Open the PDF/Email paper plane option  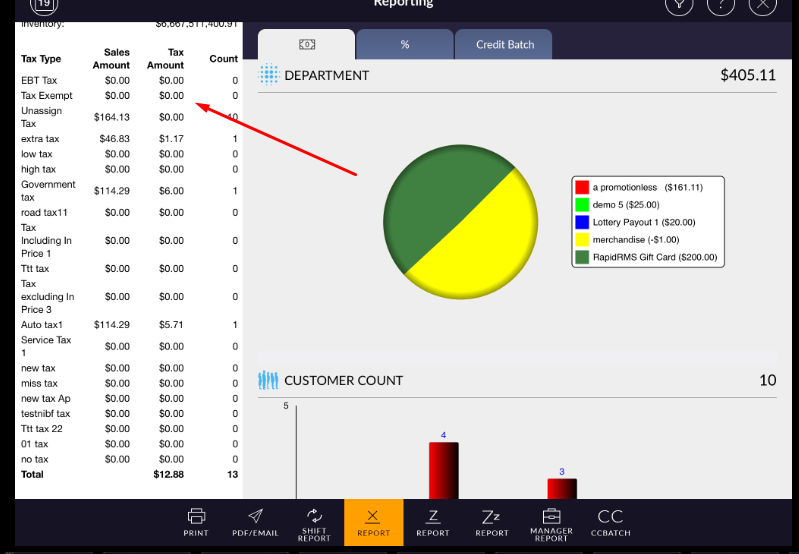[x=255, y=522]
